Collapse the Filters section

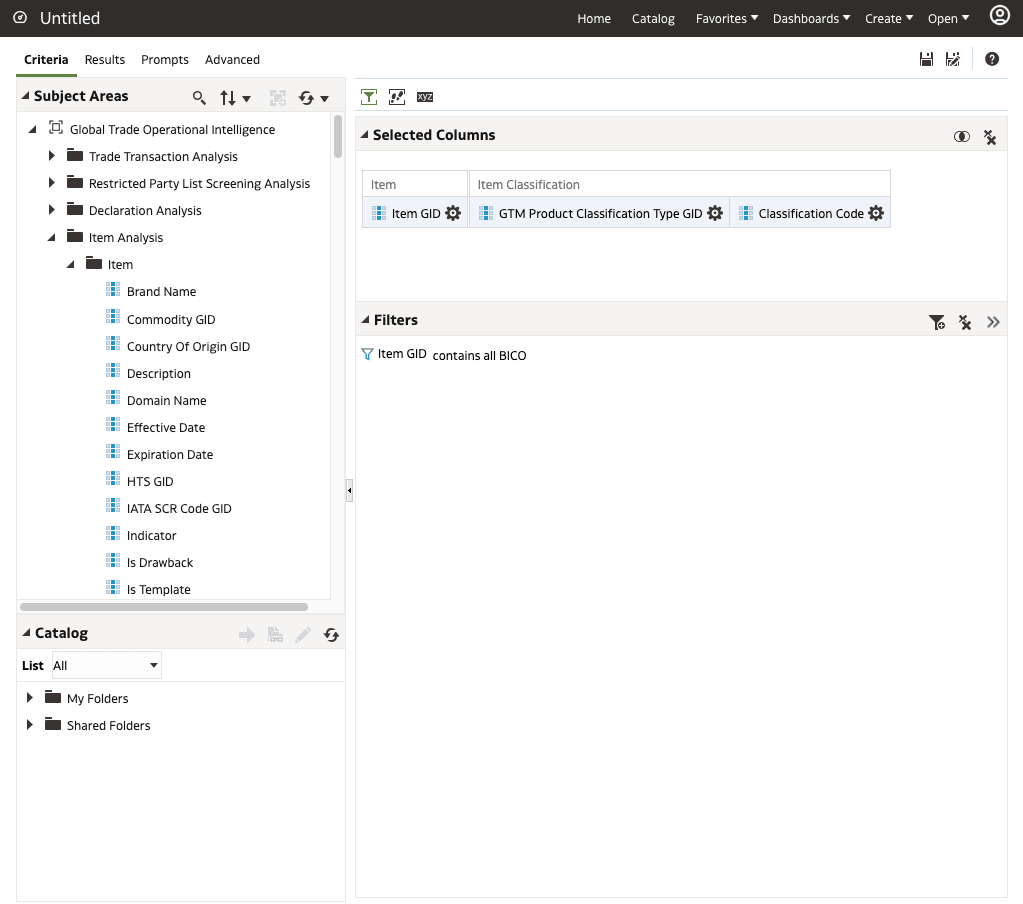pos(365,320)
